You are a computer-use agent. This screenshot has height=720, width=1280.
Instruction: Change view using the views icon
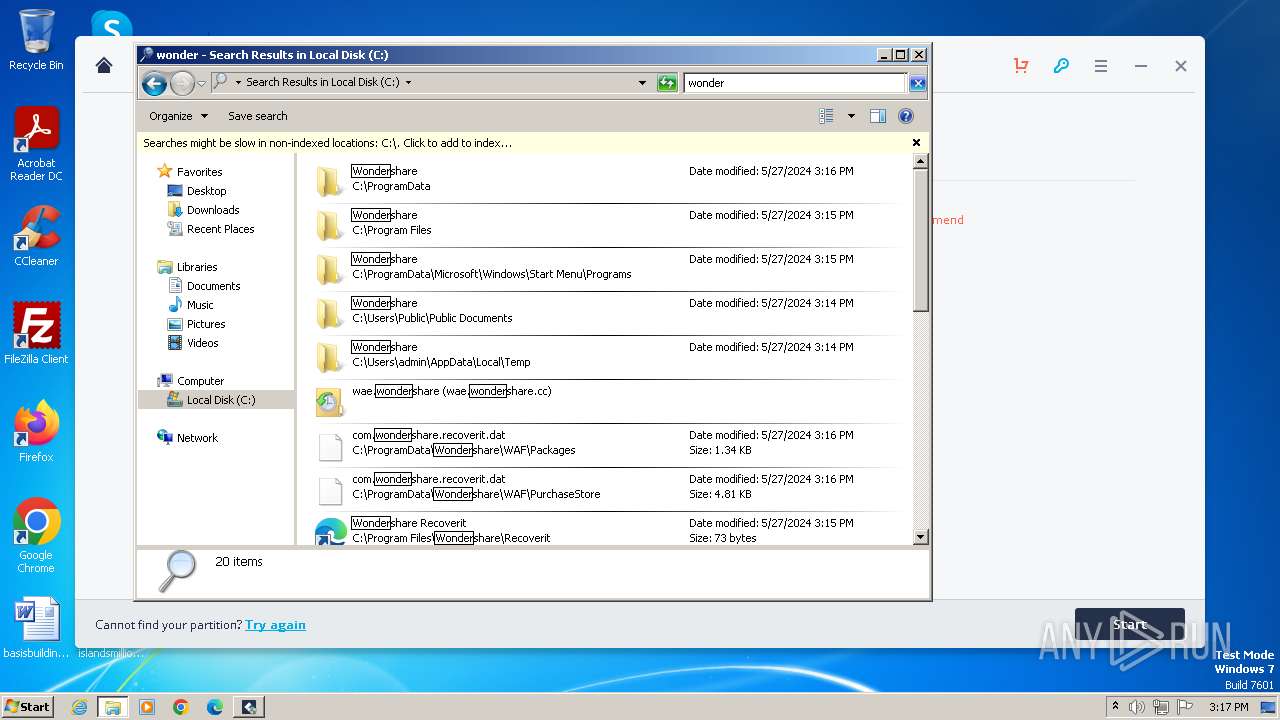click(826, 116)
